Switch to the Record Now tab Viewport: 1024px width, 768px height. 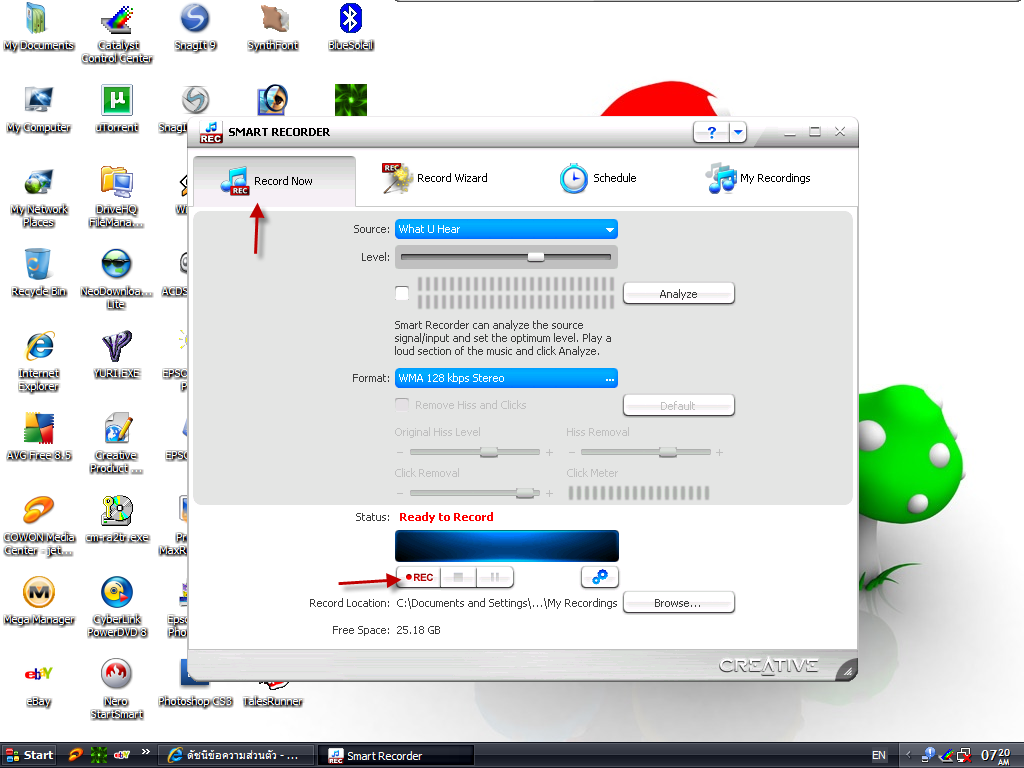click(x=274, y=181)
